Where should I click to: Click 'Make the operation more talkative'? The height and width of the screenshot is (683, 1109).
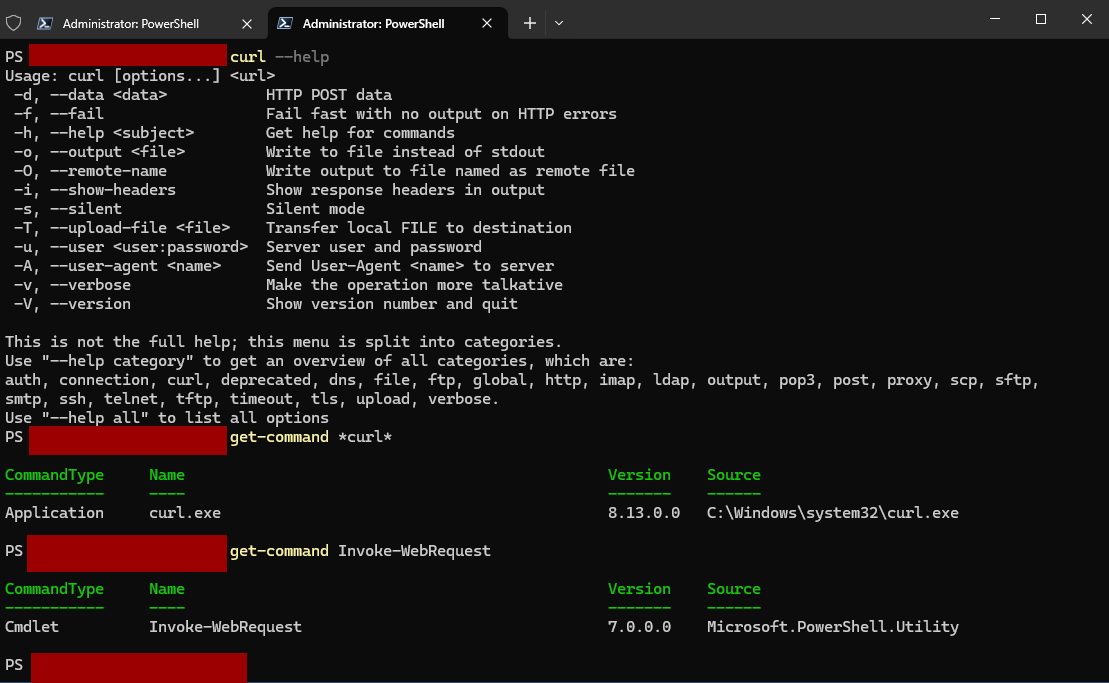point(414,286)
